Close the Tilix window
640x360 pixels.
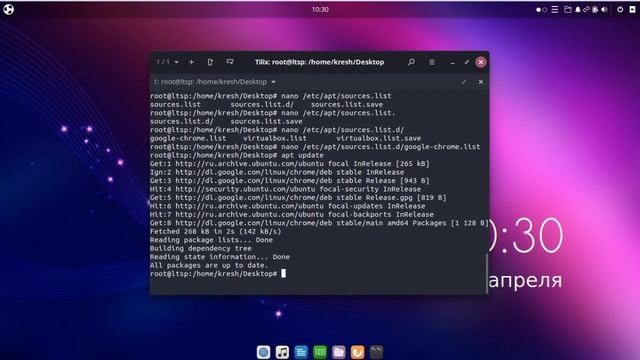click(481, 62)
